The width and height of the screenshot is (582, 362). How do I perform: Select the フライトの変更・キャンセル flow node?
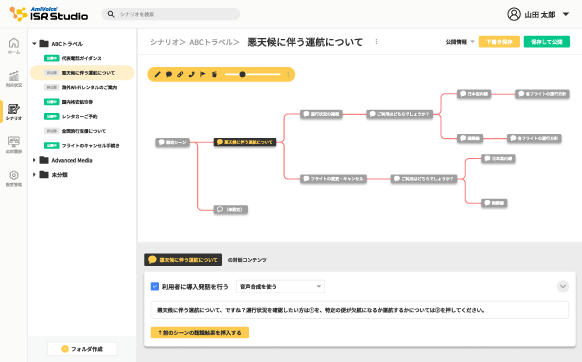[x=333, y=179]
